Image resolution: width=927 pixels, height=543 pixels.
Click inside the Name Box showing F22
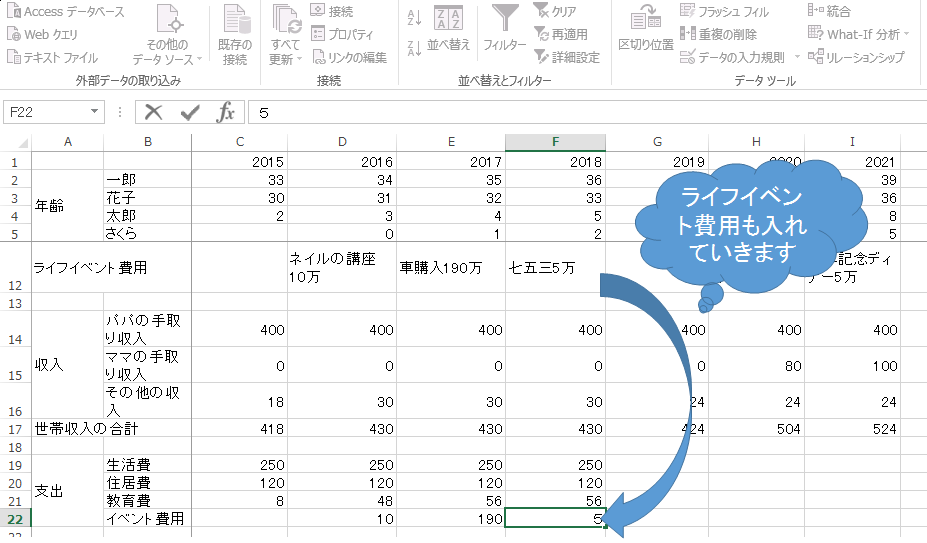coord(44,112)
